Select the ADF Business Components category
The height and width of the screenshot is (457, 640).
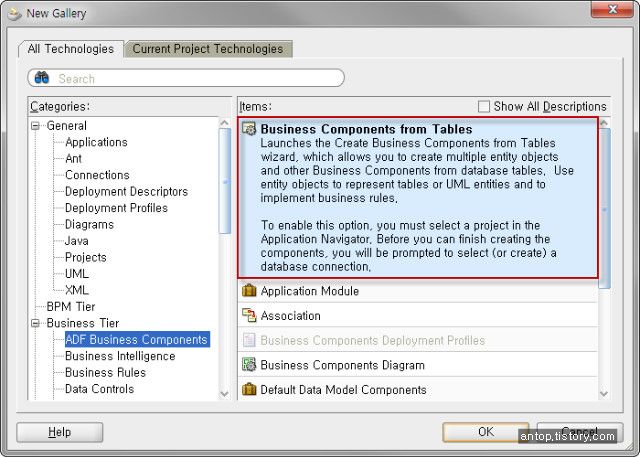click(x=137, y=339)
